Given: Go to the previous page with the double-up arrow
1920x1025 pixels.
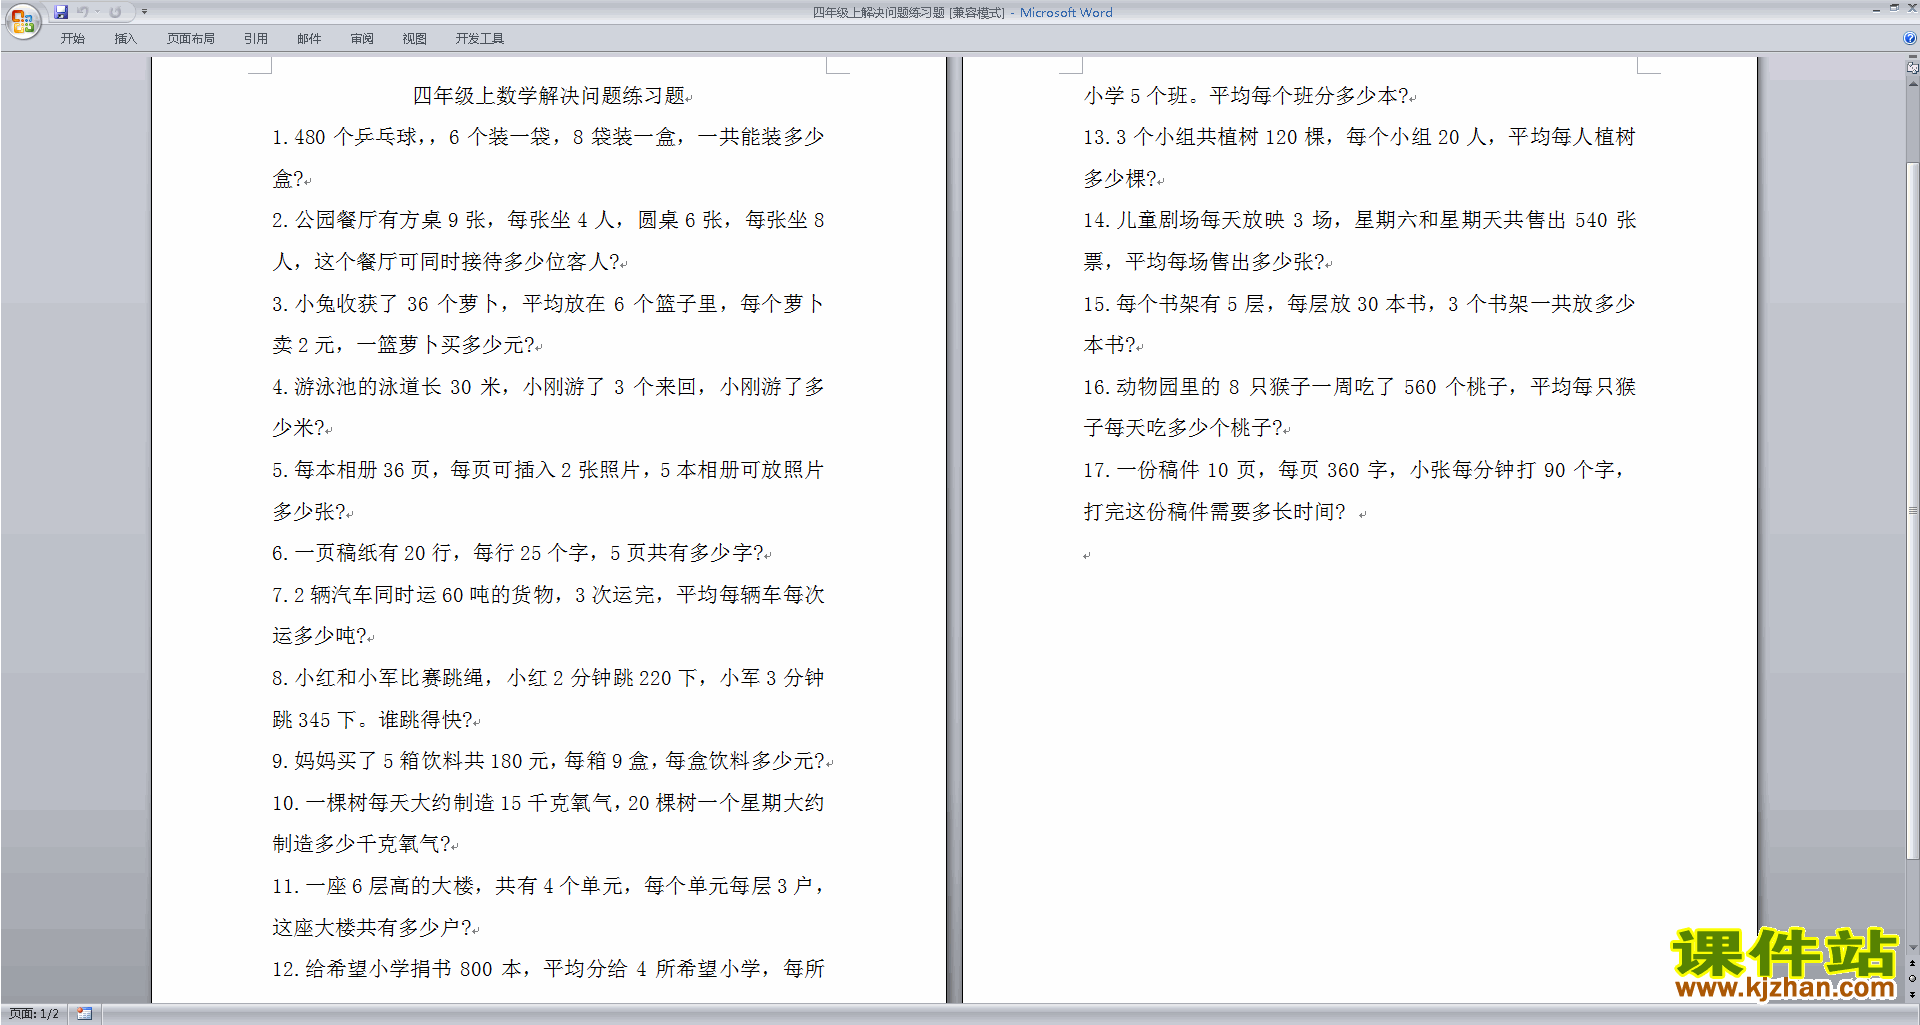Looking at the screenshot, I should point(1912,963).
